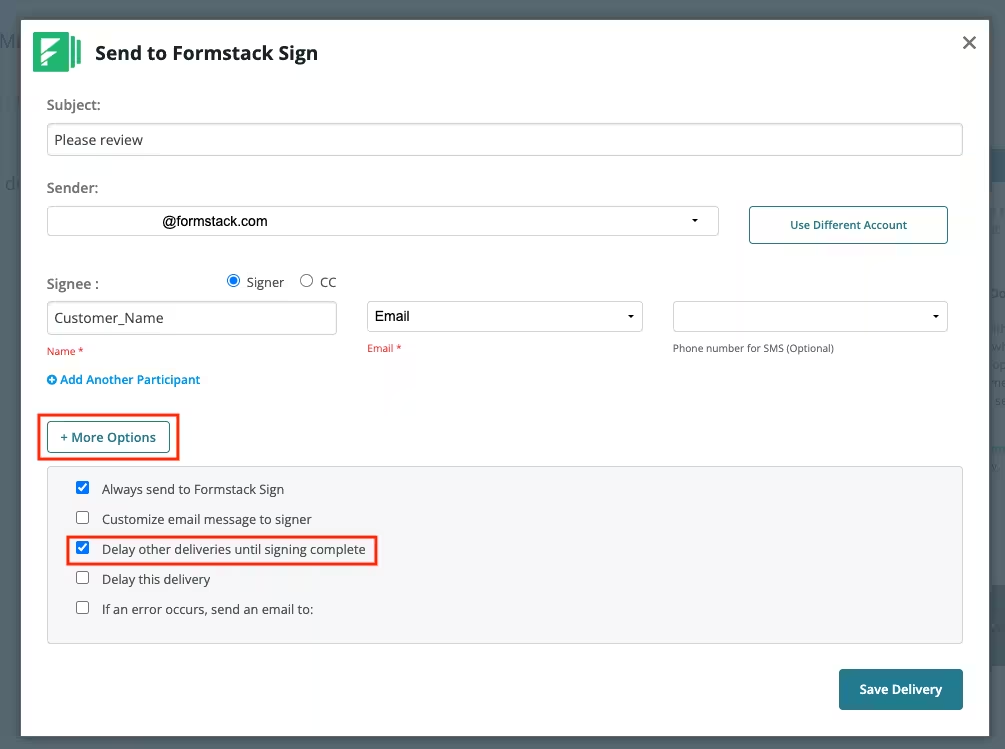Click Save Delivery
The width and height of the screenshot is (1005, 749).
pos(899,689)
